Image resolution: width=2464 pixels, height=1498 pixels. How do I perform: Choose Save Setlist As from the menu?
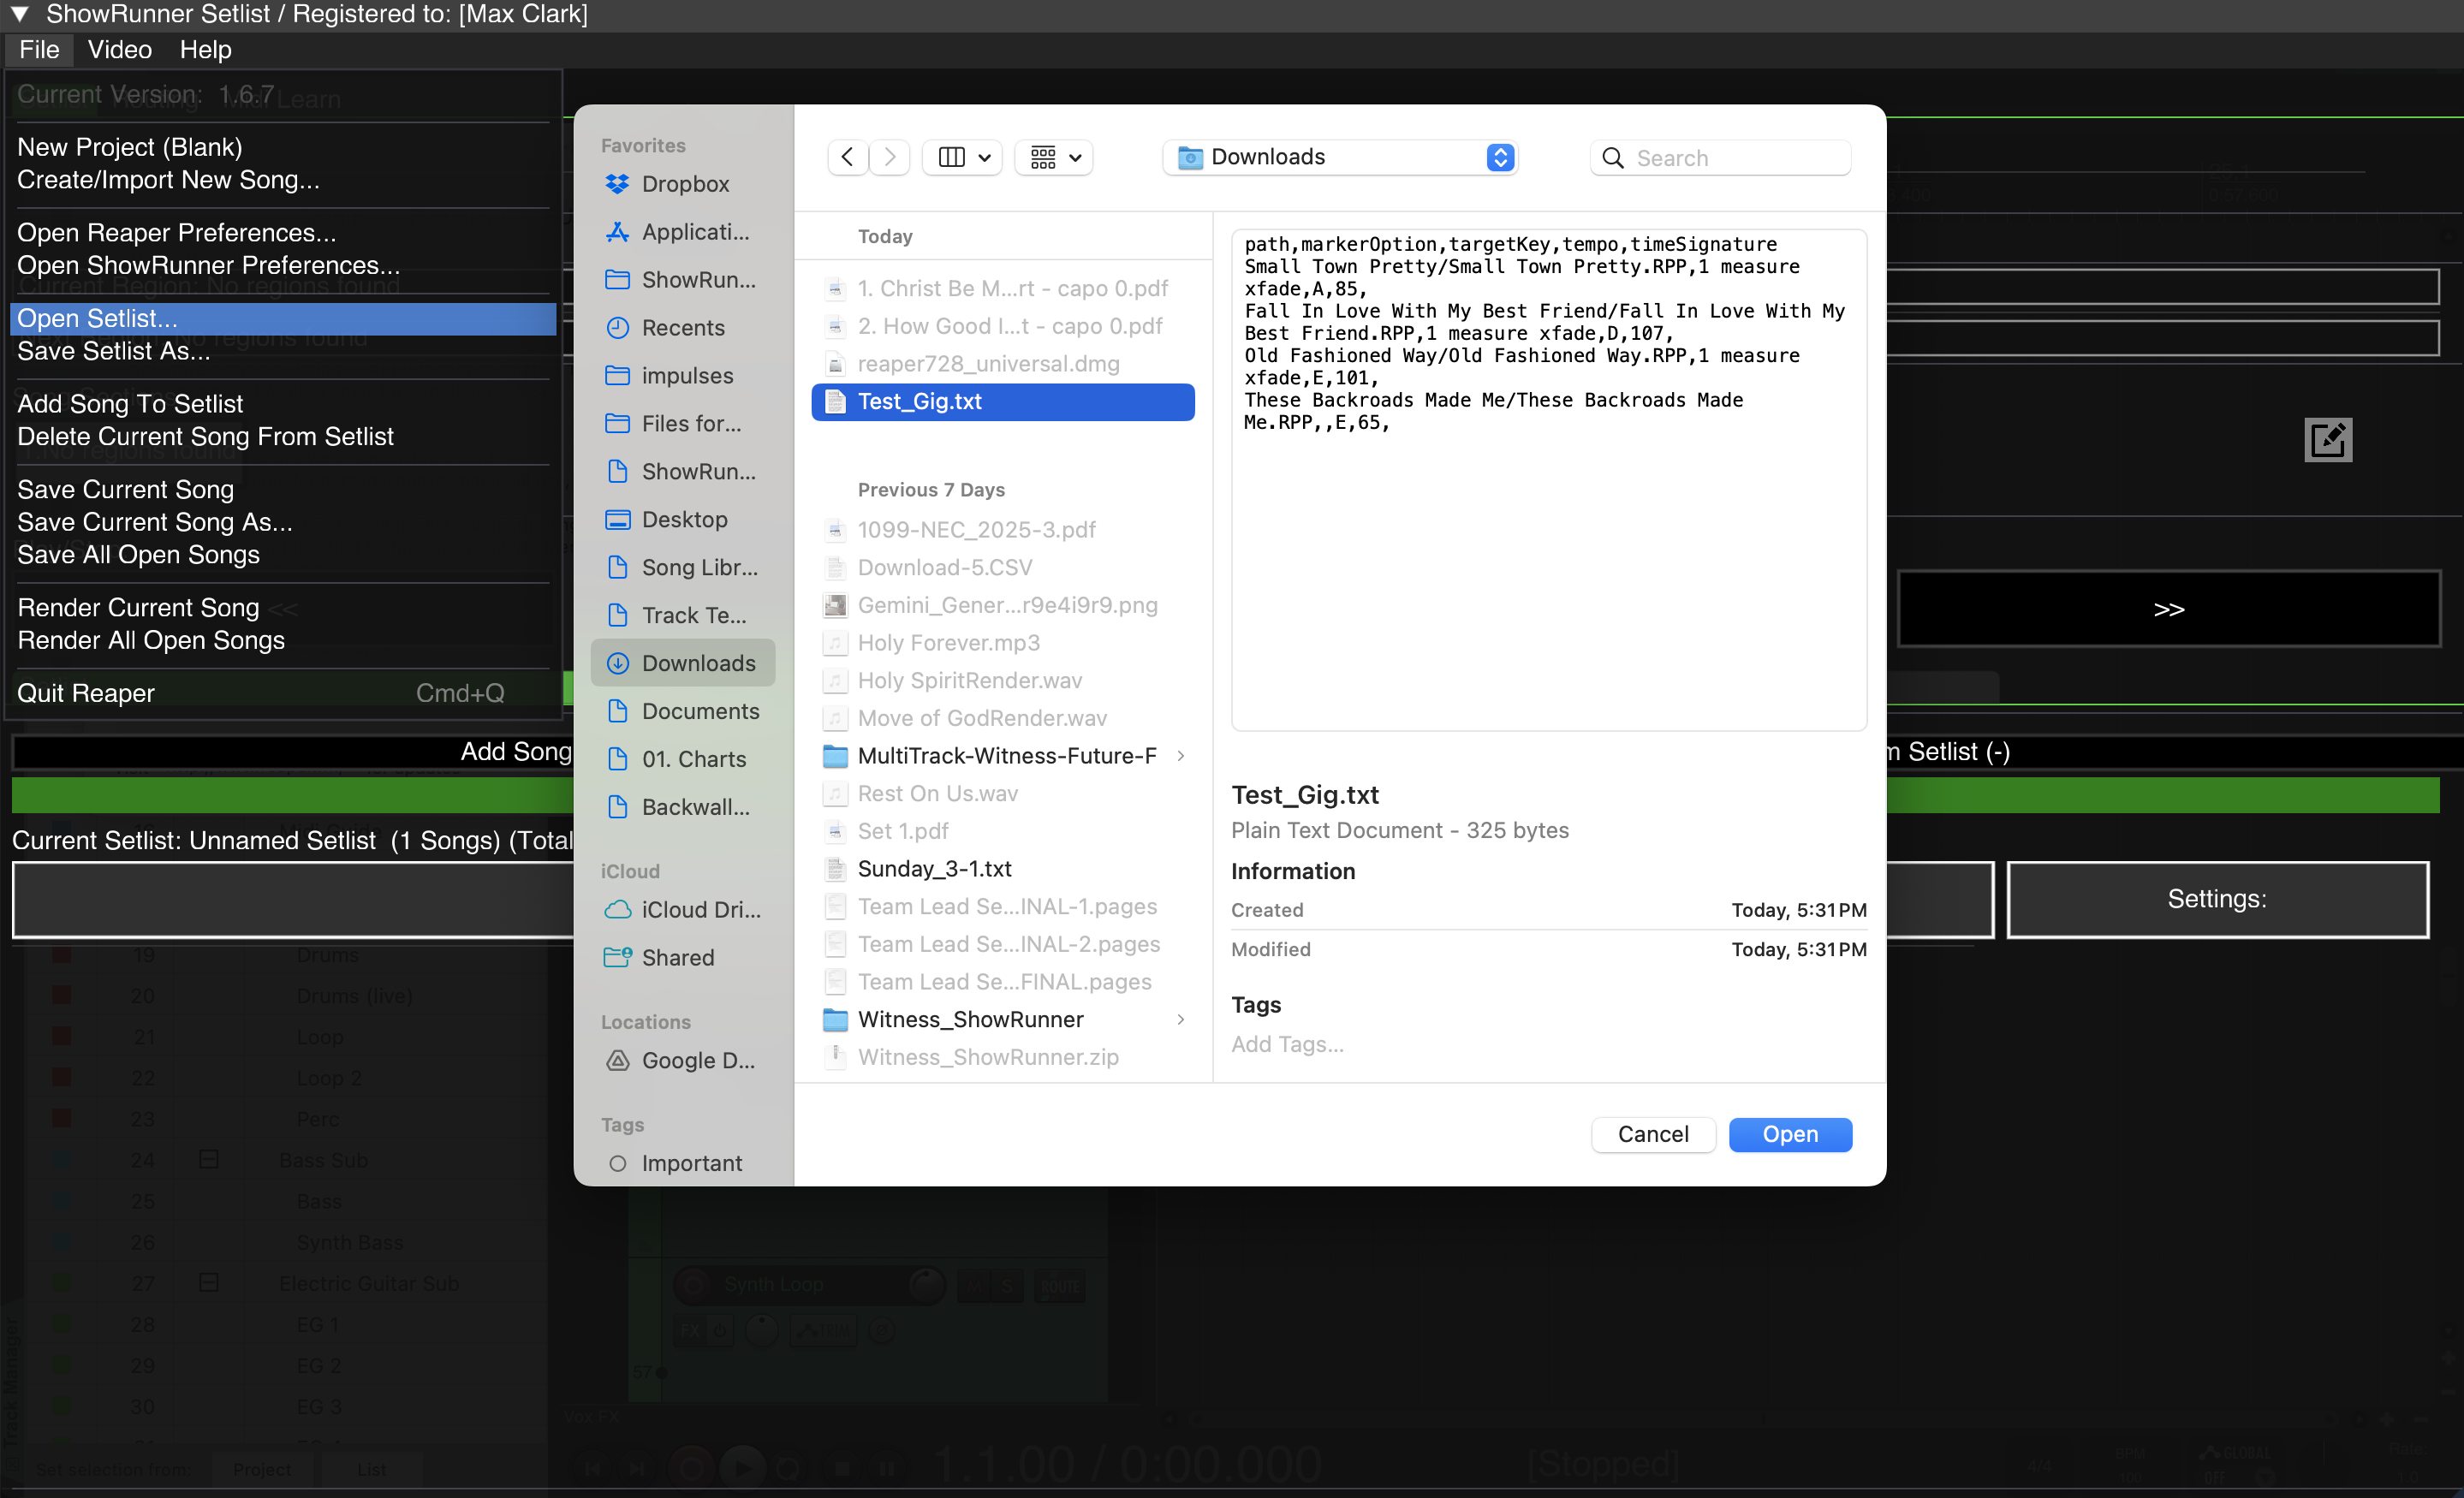pos(113,351)
